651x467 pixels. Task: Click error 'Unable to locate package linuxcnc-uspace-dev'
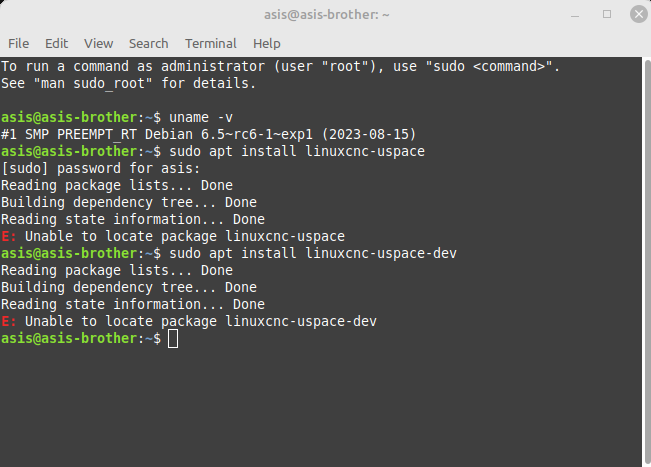(x=201, y=322)
